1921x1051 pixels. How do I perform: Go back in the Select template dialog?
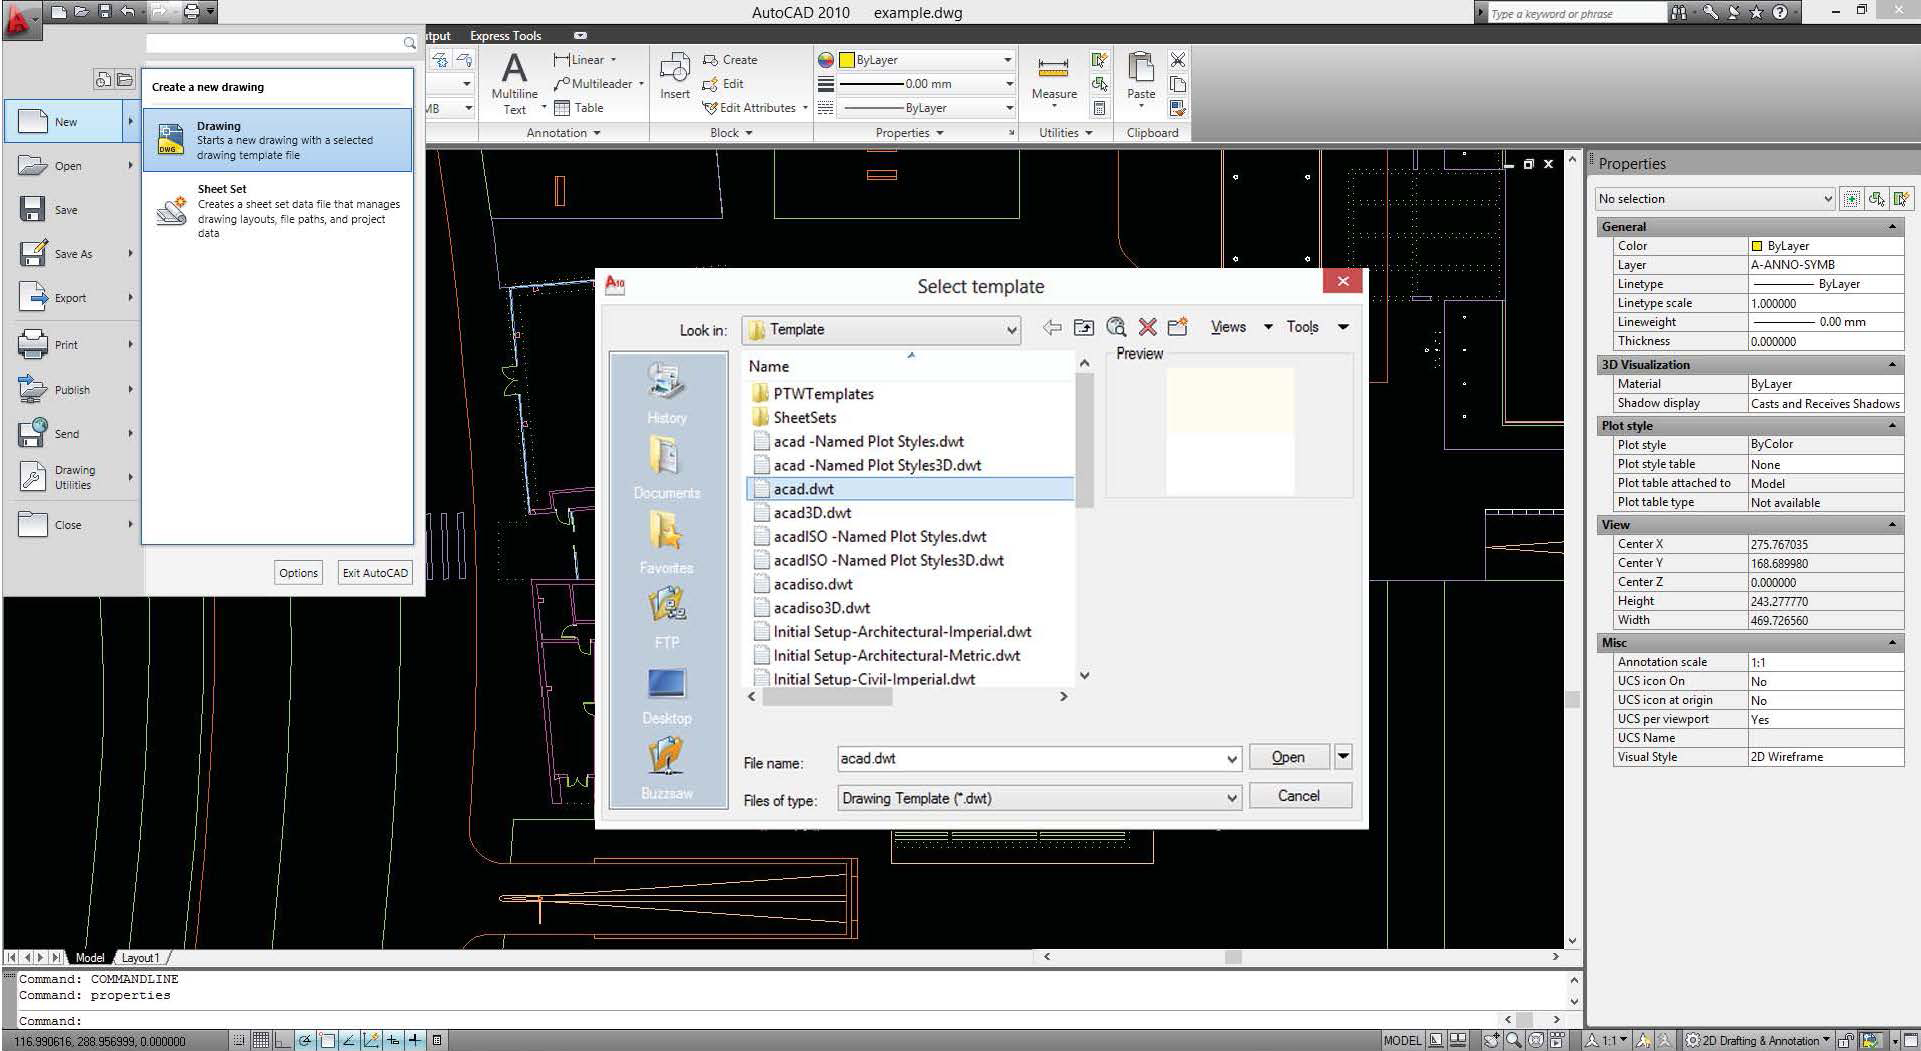1052,328
